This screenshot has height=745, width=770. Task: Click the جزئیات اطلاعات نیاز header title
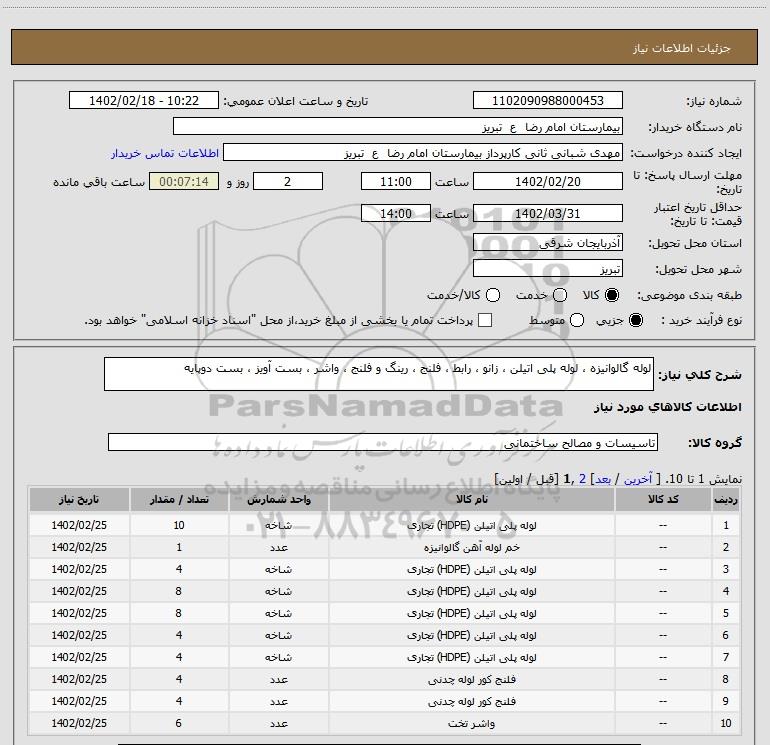tap(682, 48)
